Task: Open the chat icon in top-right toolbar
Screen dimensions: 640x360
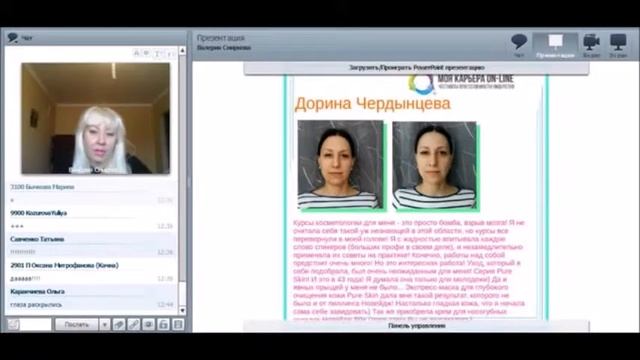Action: [x=519, y=45]
